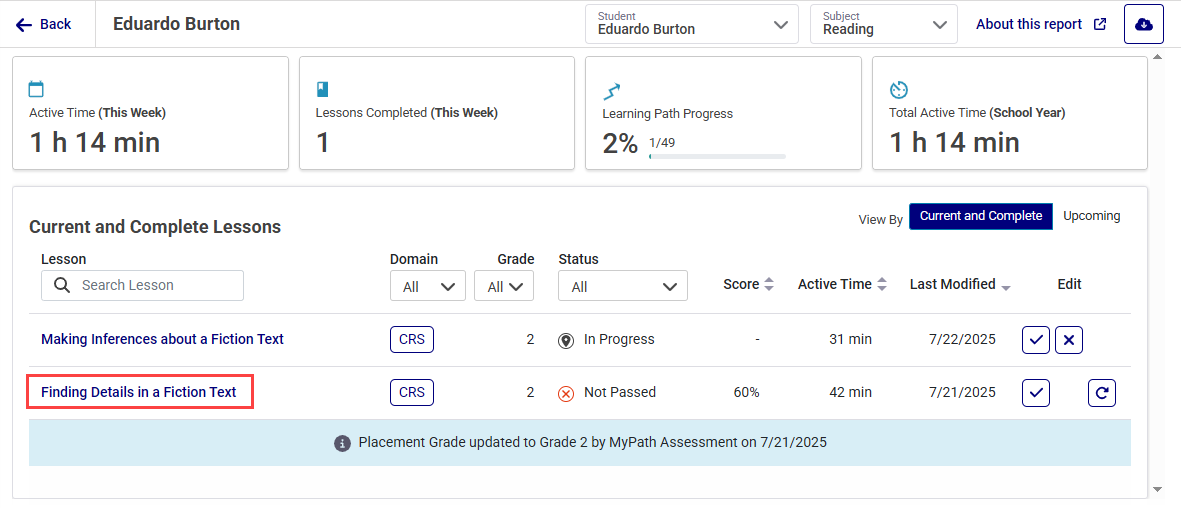The image size is (1181, 508).
Task: Click CRS badge in Making Inferences row
Action: tap(412, 339)
